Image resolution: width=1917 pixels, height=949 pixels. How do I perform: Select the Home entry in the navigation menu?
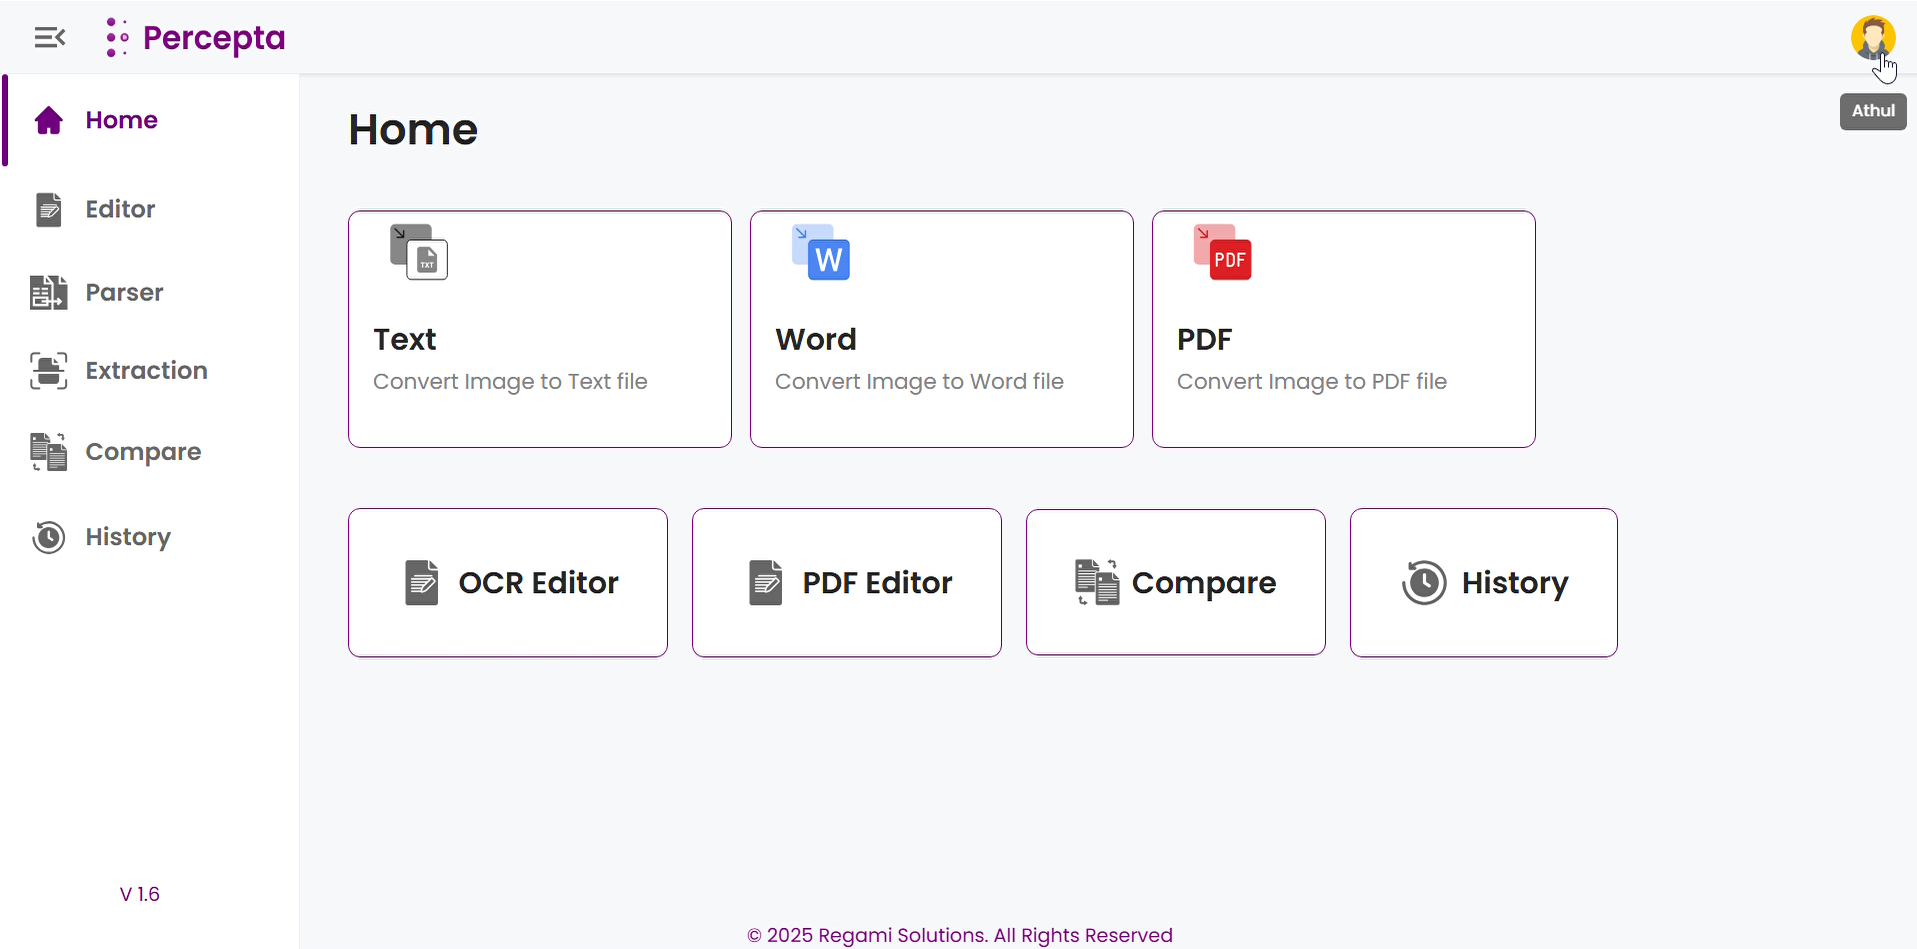pos(121,119)
